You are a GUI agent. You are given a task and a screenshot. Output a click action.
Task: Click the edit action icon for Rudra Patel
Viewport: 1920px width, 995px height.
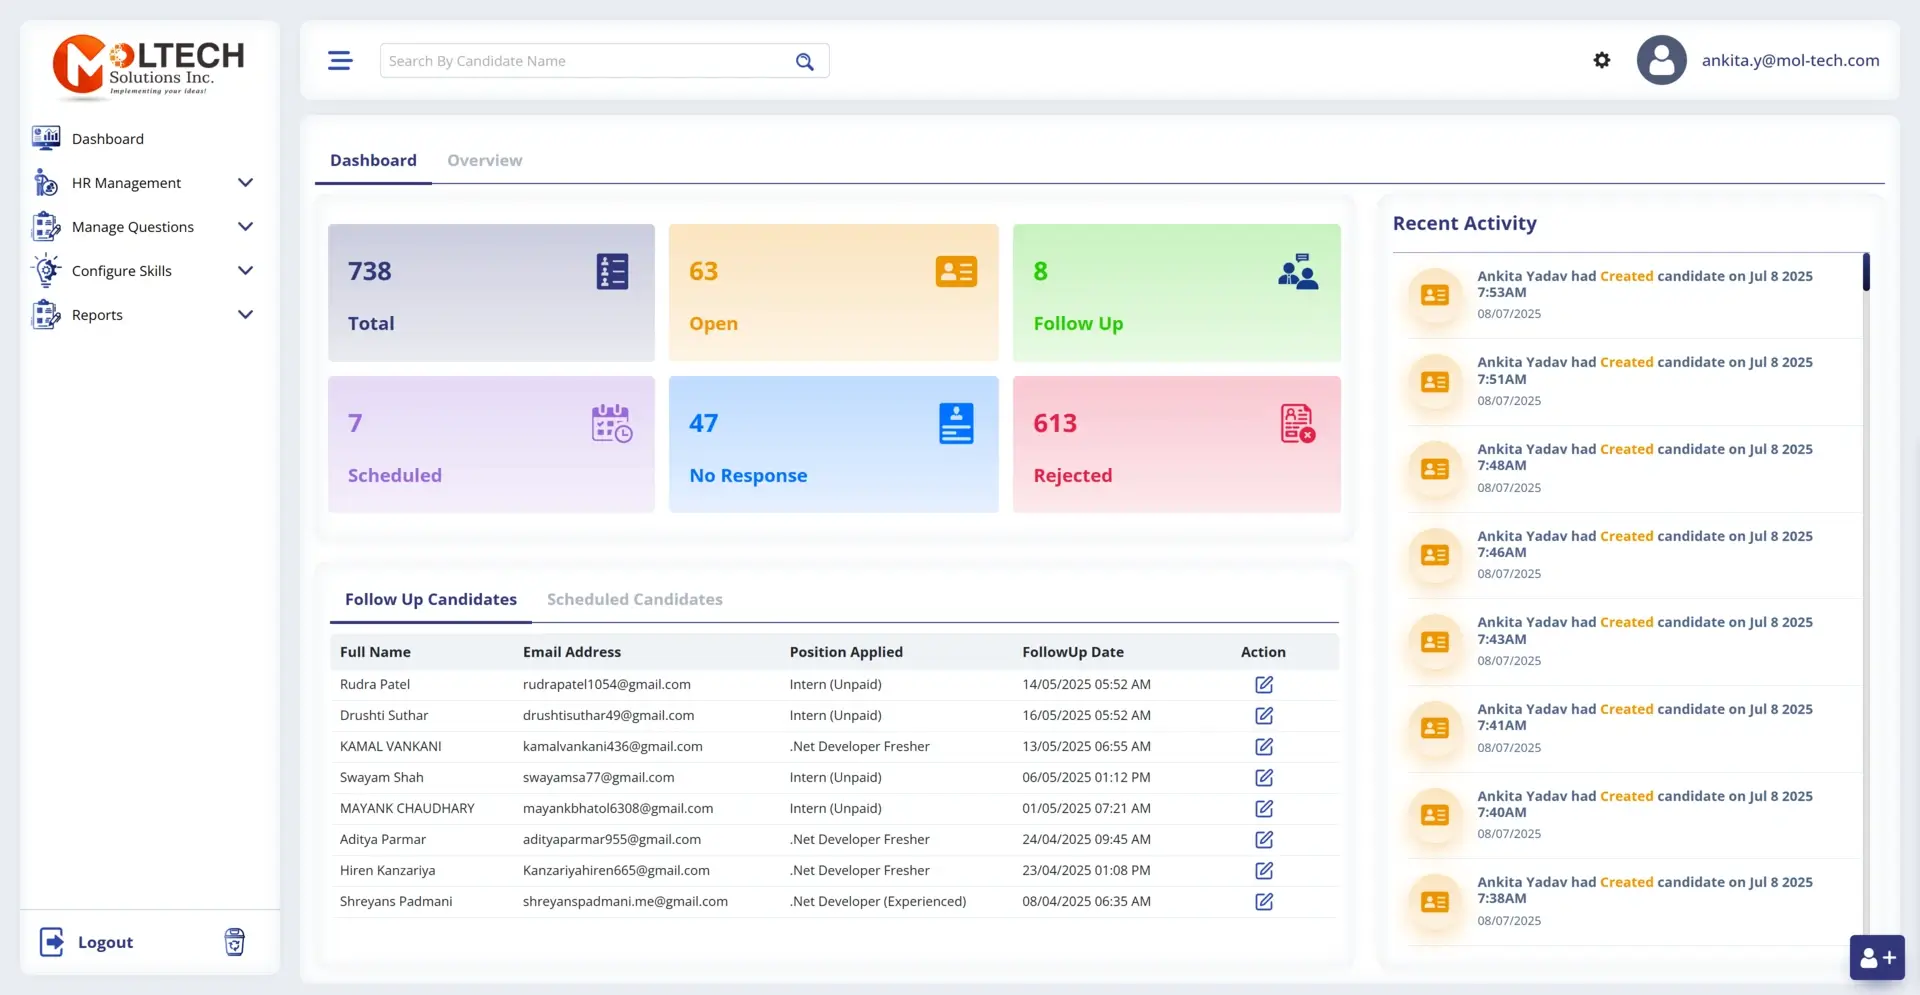[x=1263, y=685]
